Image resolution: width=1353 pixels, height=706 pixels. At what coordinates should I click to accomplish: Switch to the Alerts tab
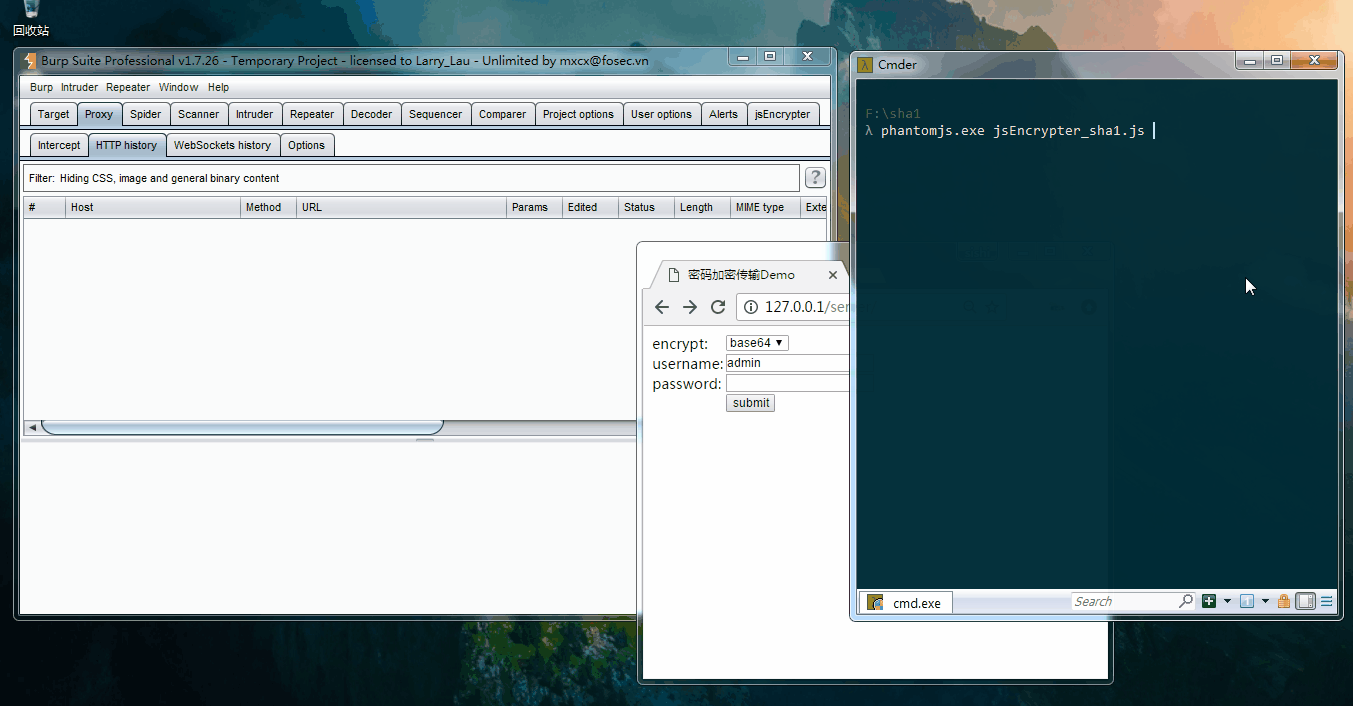723,114
